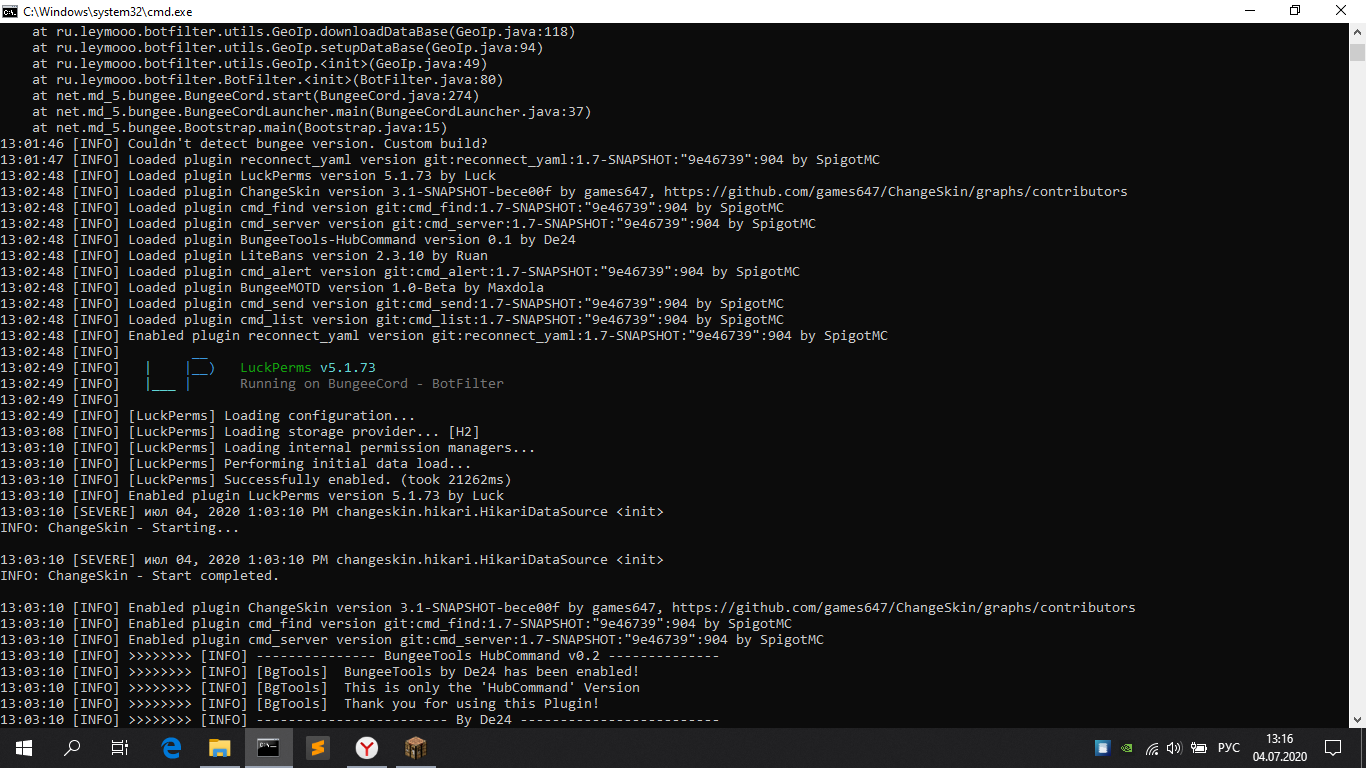Click the Command Prompt taskbar icon
The image size is (1366, 768).
point(268,747)
